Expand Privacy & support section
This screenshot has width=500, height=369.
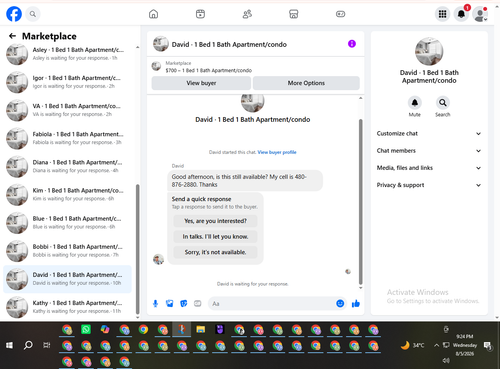coord(429,185)
